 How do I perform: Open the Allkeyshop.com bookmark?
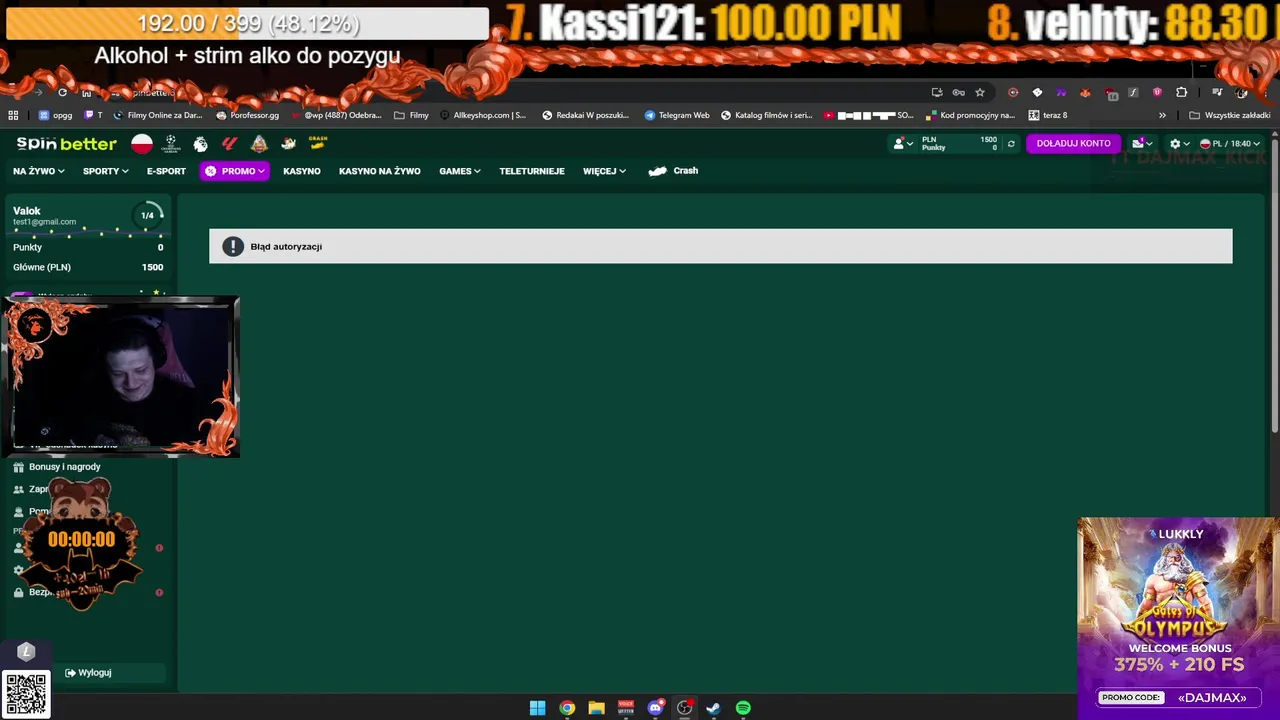(x=483, y=115)
